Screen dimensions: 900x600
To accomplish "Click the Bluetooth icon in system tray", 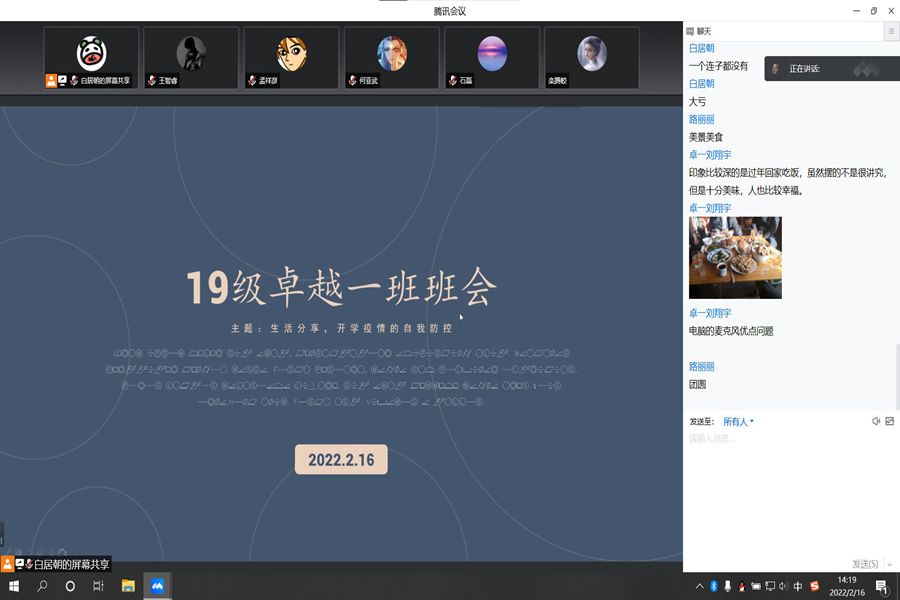I will 714,586.
